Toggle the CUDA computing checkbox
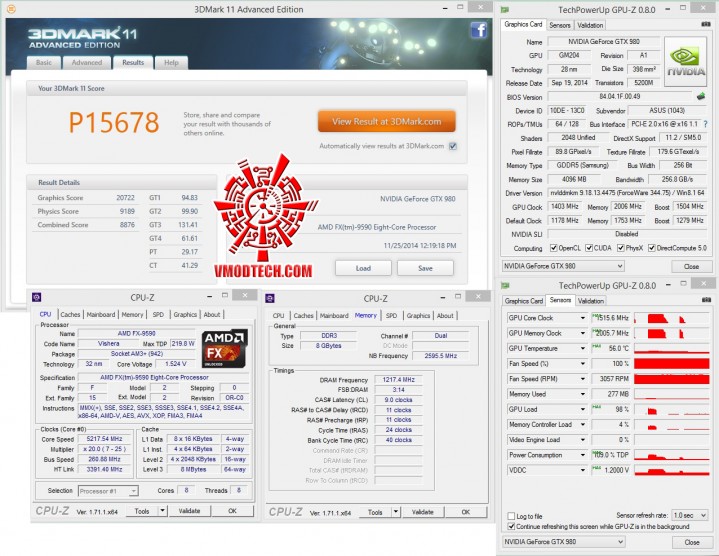The height and width of the screenshot is (556, 719). tap(589, 248)
